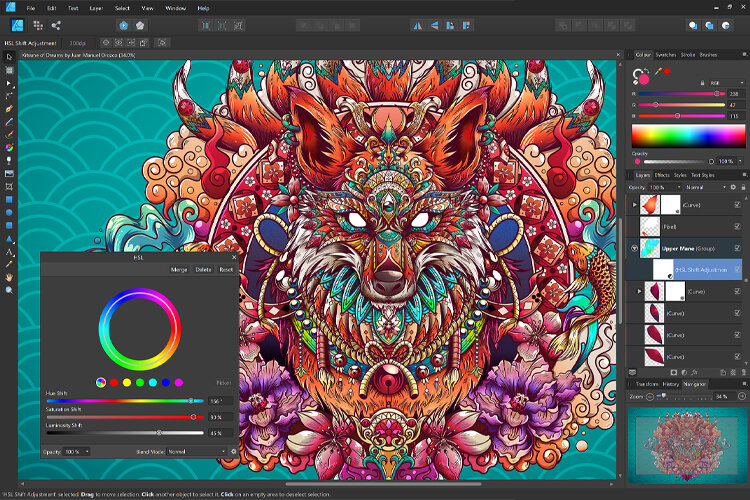The height and width of the screenshot is (500, 750).
Task: Click Flip Vertical toolbar icon
Action: pos(434,26)
